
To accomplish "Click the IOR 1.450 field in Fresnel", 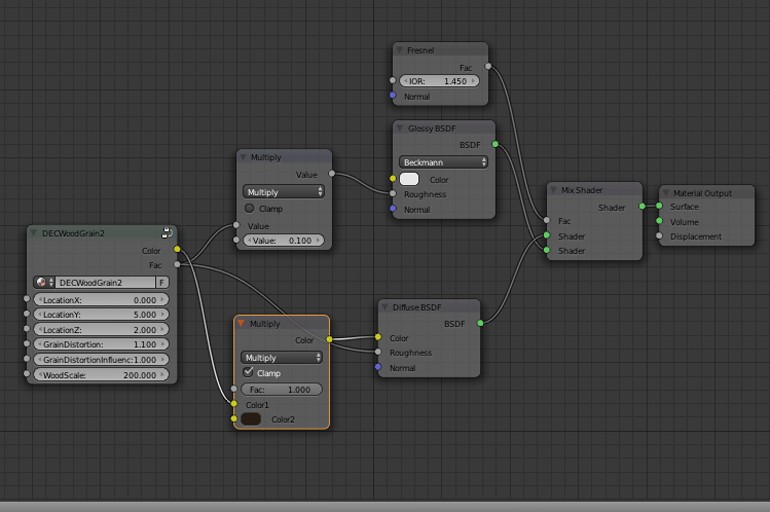I will point(440,81).
